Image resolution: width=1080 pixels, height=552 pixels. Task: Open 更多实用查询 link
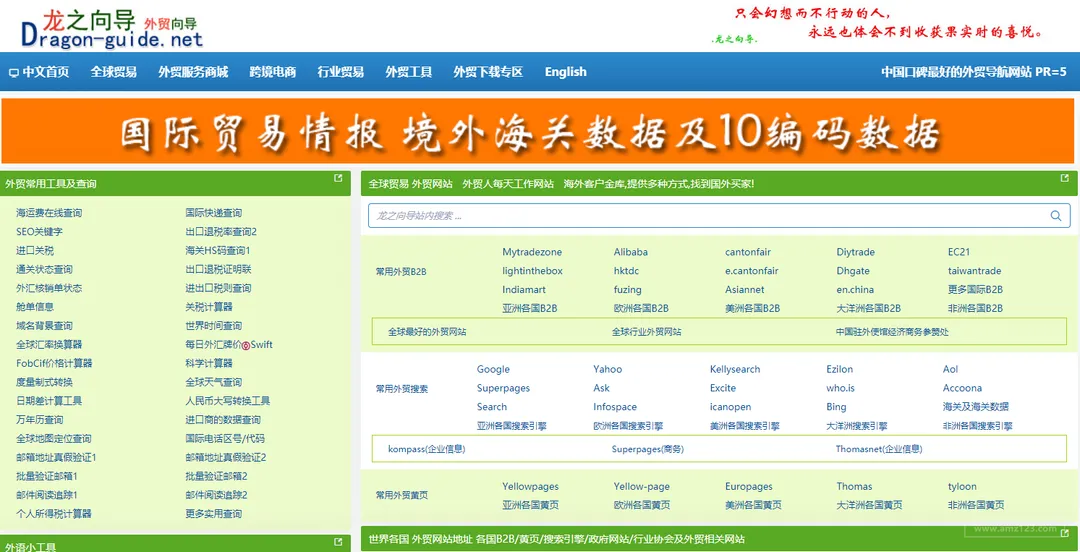click(214, 513)
